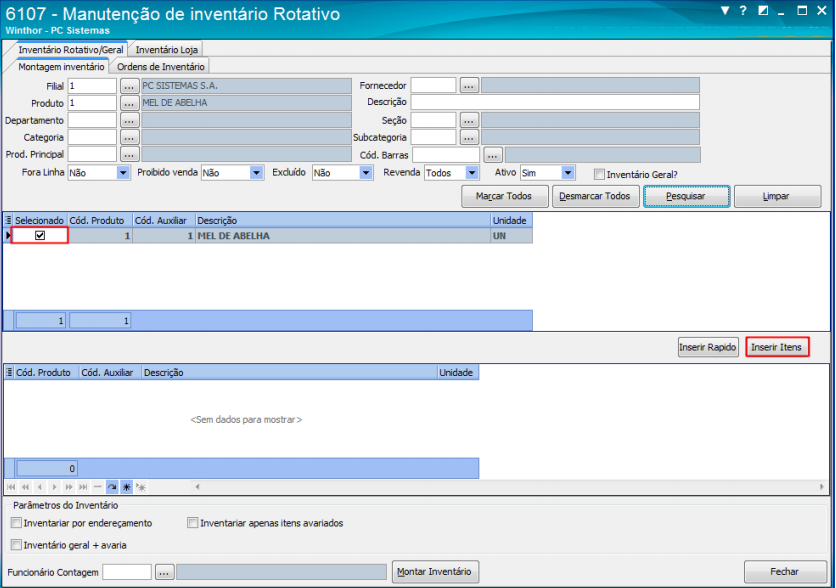The height and width of the screenshot is (588, 836).
Task: Open the title bar dropdown triangle menu
Action: [725, 11]
